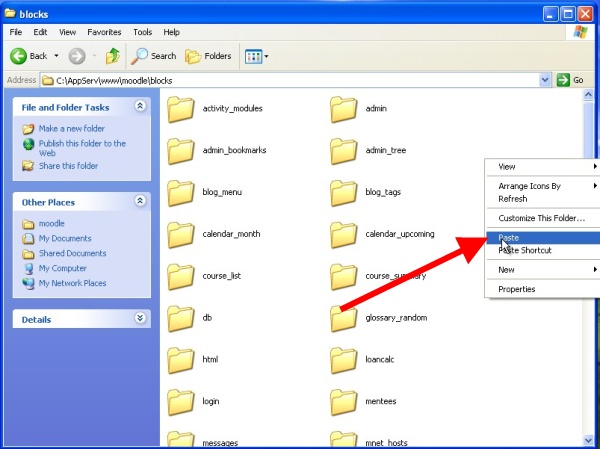Open Shared Documents link
The width and height of the screenshot is (600, 449).
pyautogui.click(x=72, y=253)
